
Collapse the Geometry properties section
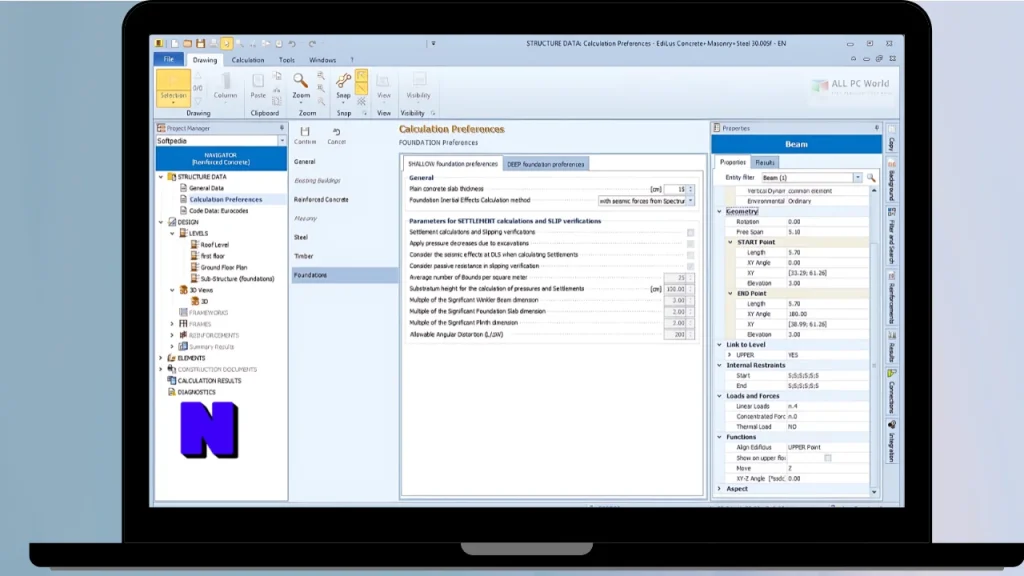[720, 212]
